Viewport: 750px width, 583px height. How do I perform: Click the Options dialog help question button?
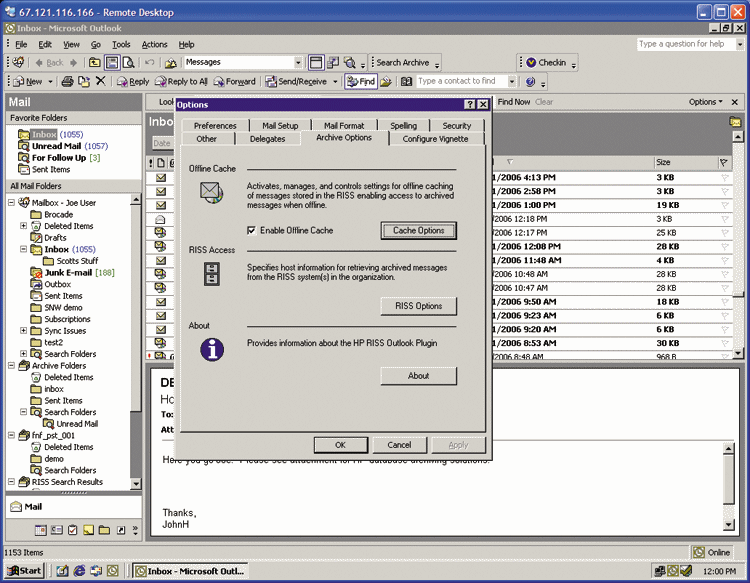(470, 104)
